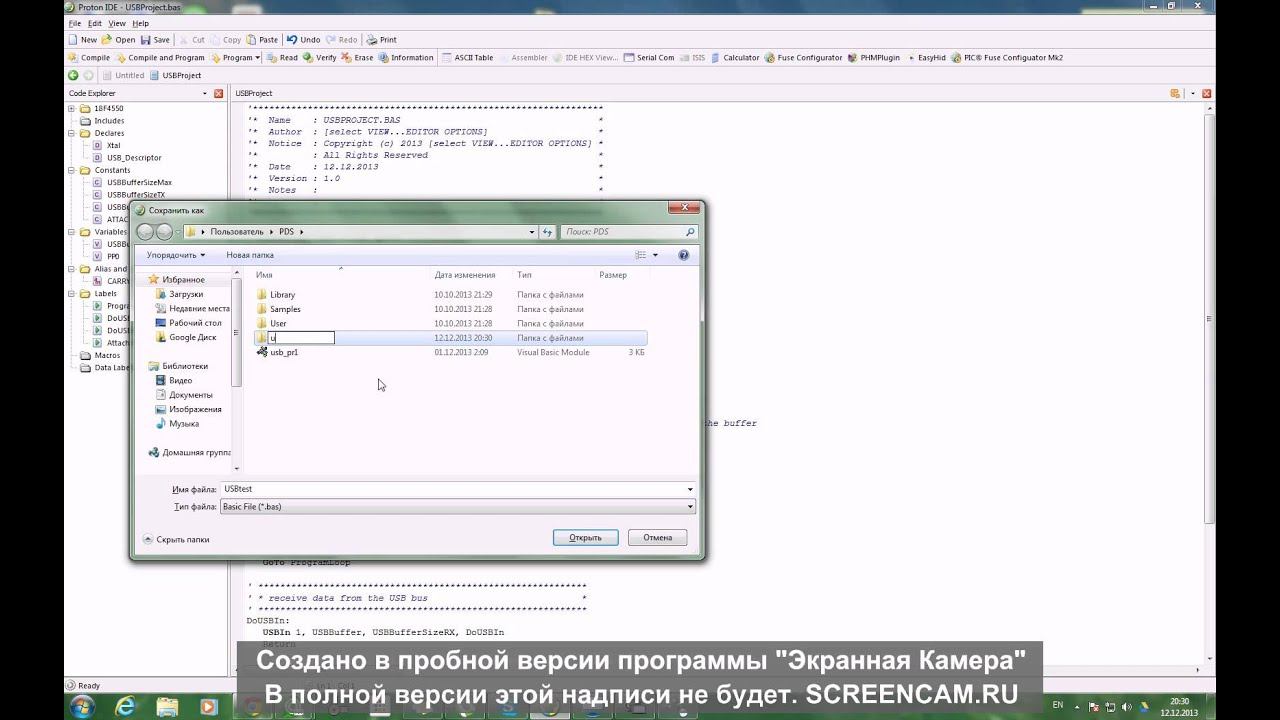Screen dimensions: 1280x720
Task: Sort file list by Дата изменения column
Action: click(x=465, y=274)
